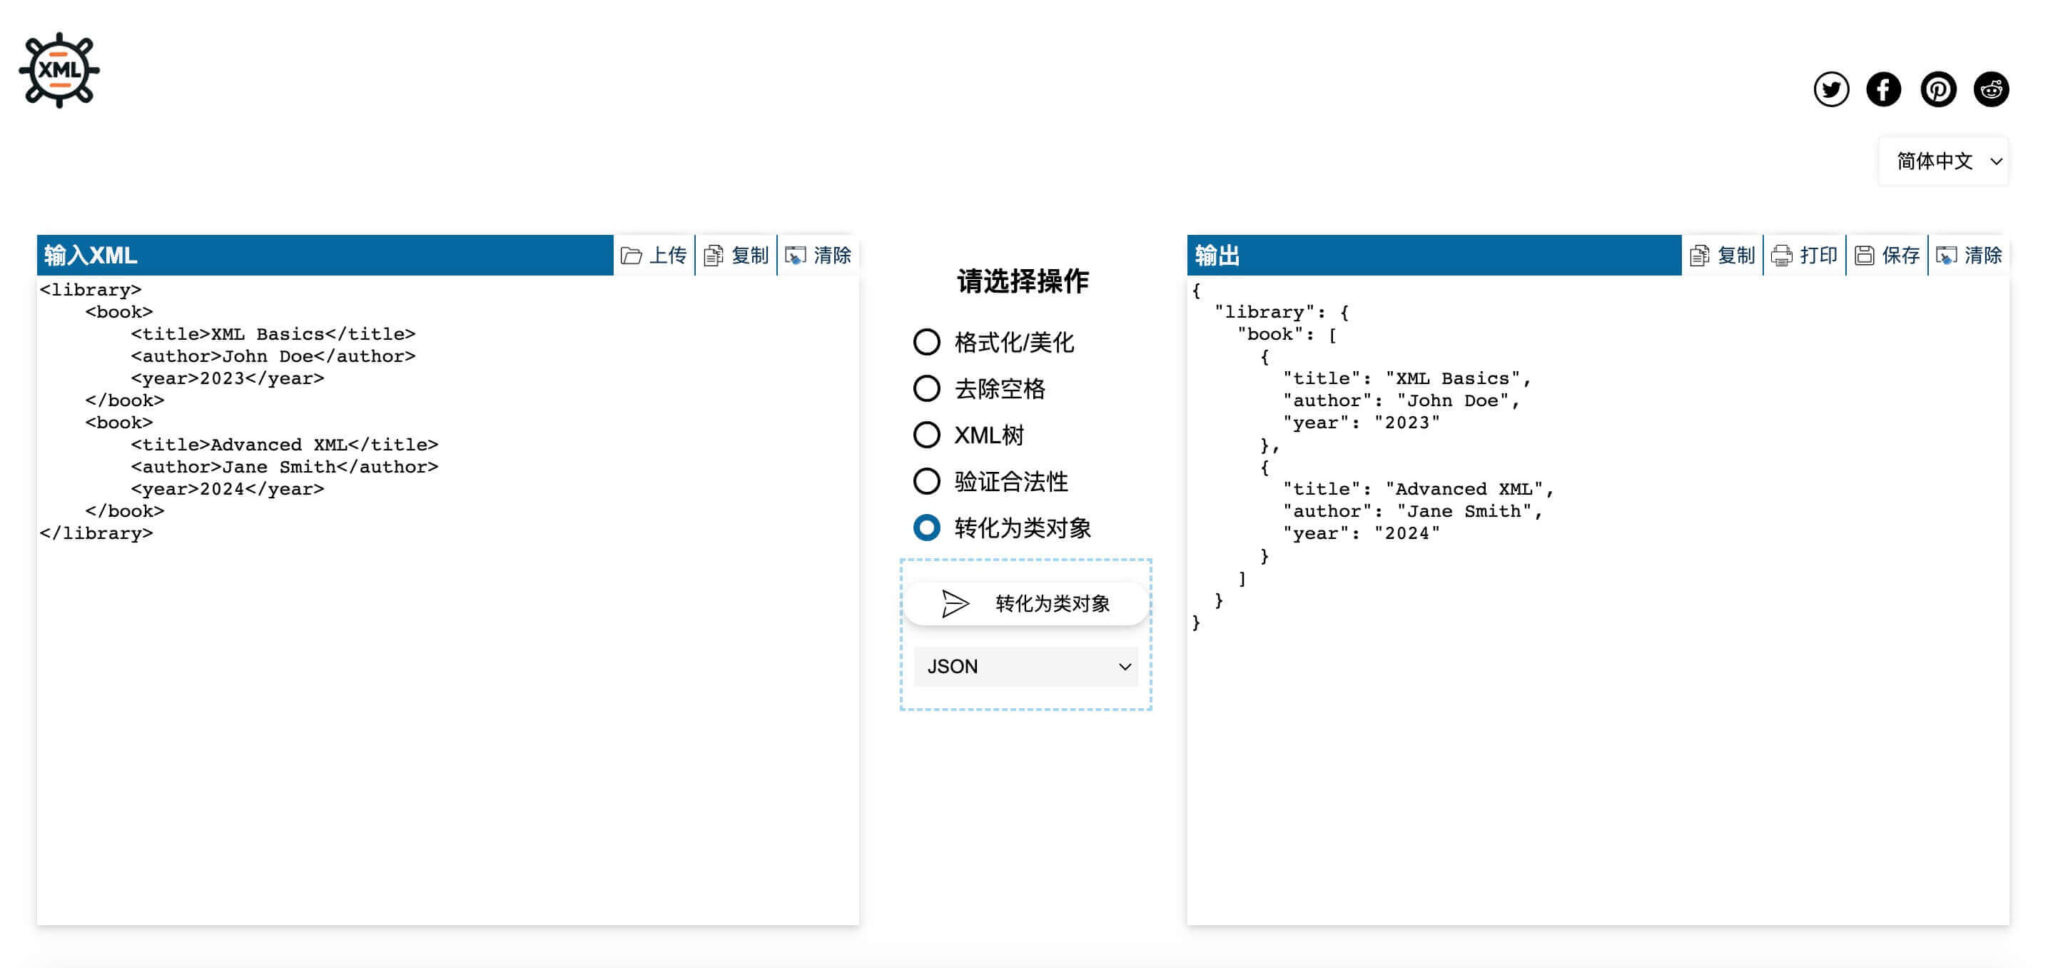Viewport: 2048px width, 968px height.
Task: Open the 简体中文 language dropdown
Action: click(x=1941, y=160)
